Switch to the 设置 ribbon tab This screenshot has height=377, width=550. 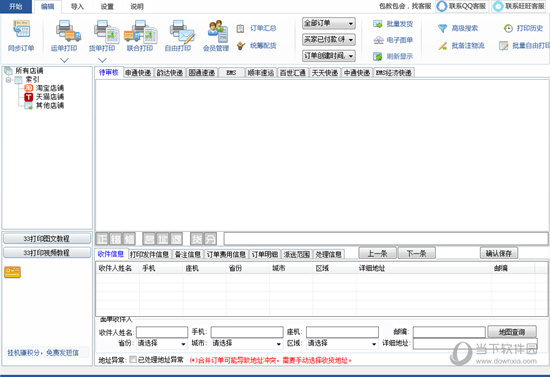[x=107, y=7]
